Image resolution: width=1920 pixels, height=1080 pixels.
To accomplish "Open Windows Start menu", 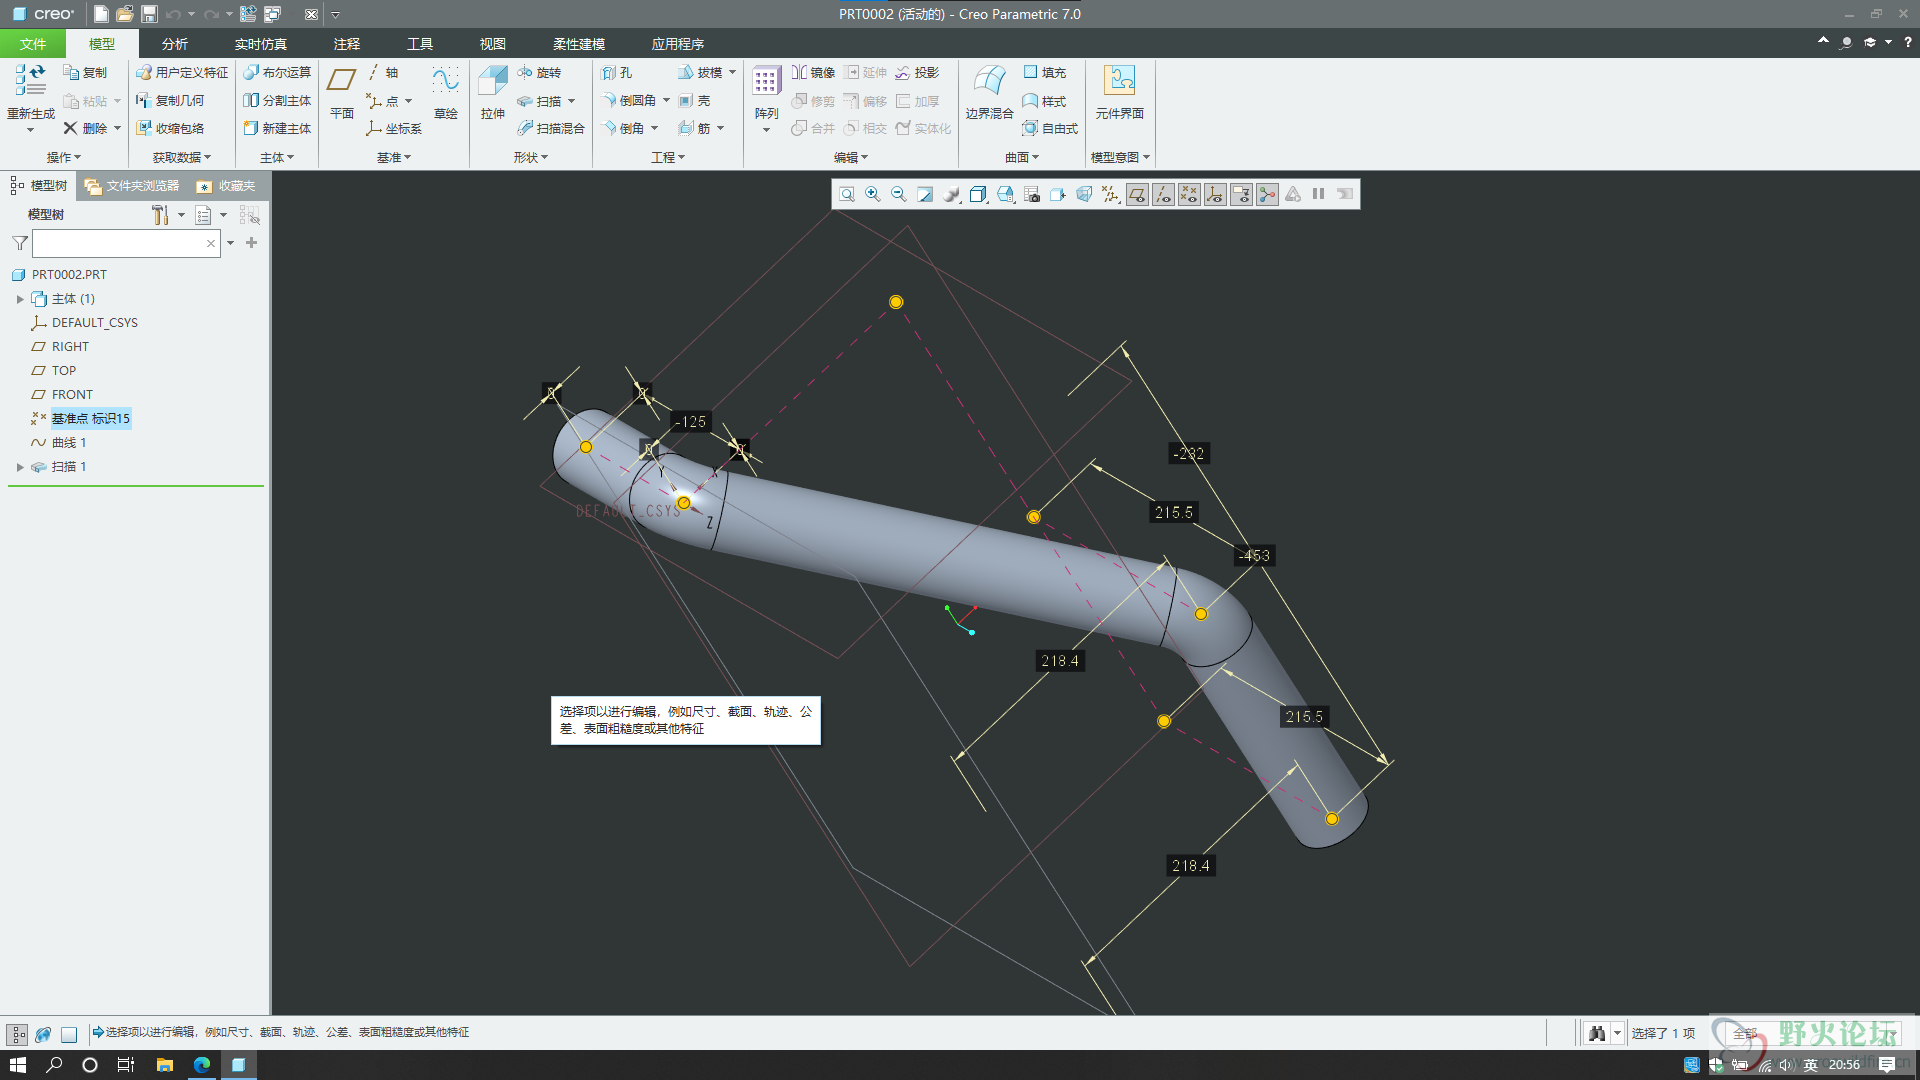I will (18, 1065).
